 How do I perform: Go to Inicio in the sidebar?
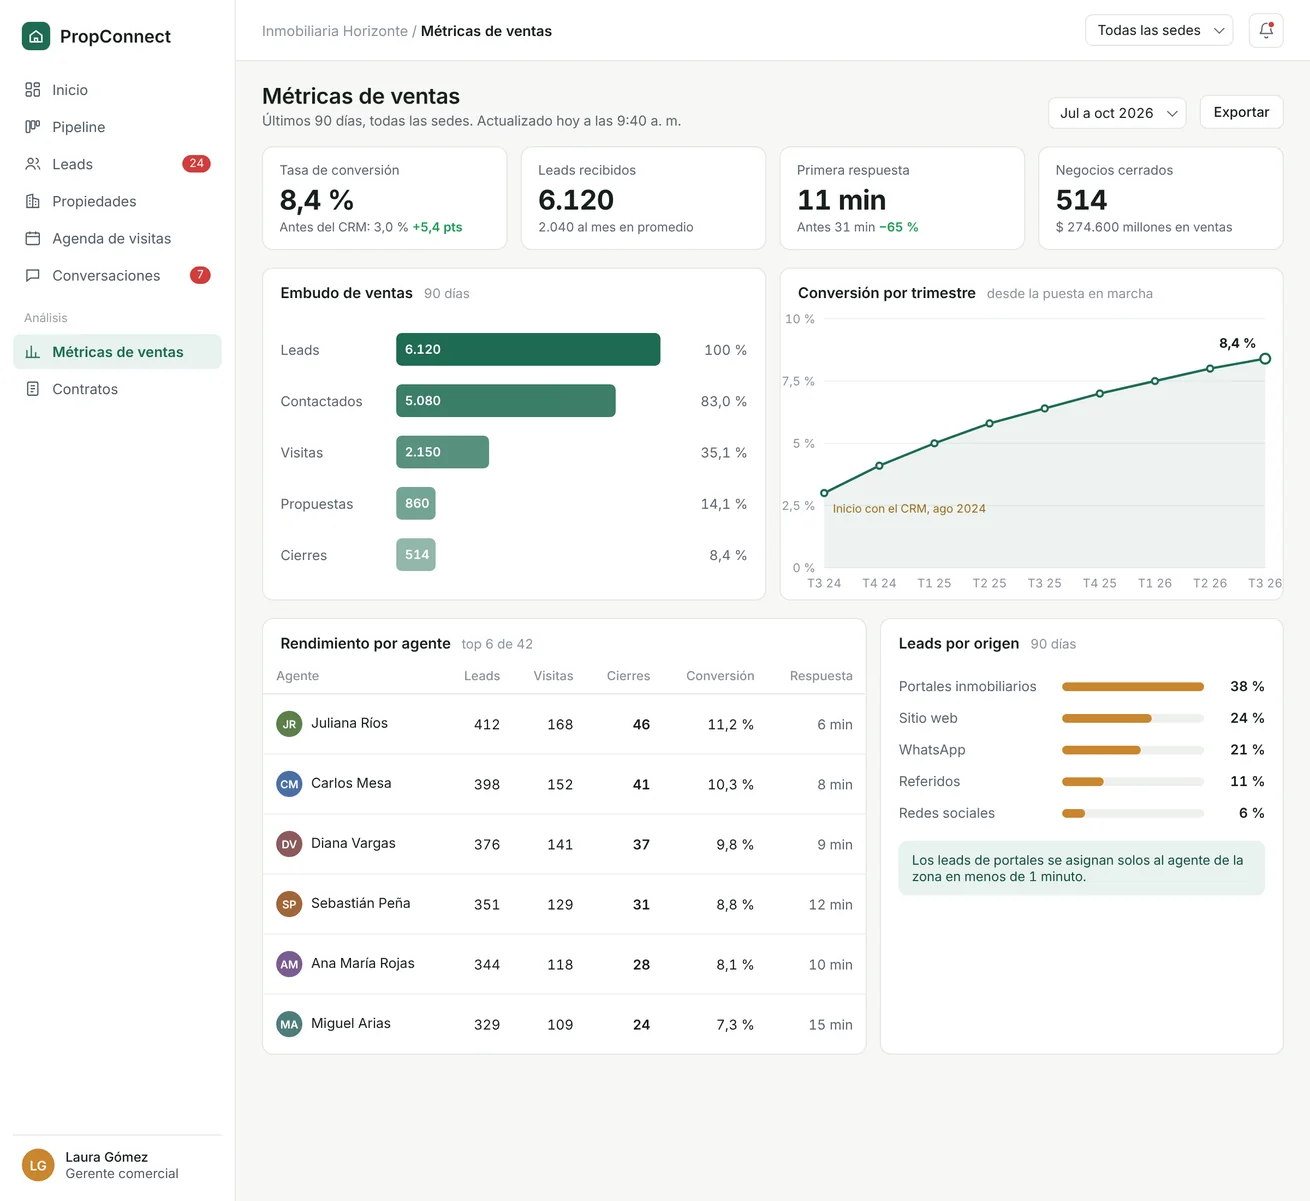[117, 90]
